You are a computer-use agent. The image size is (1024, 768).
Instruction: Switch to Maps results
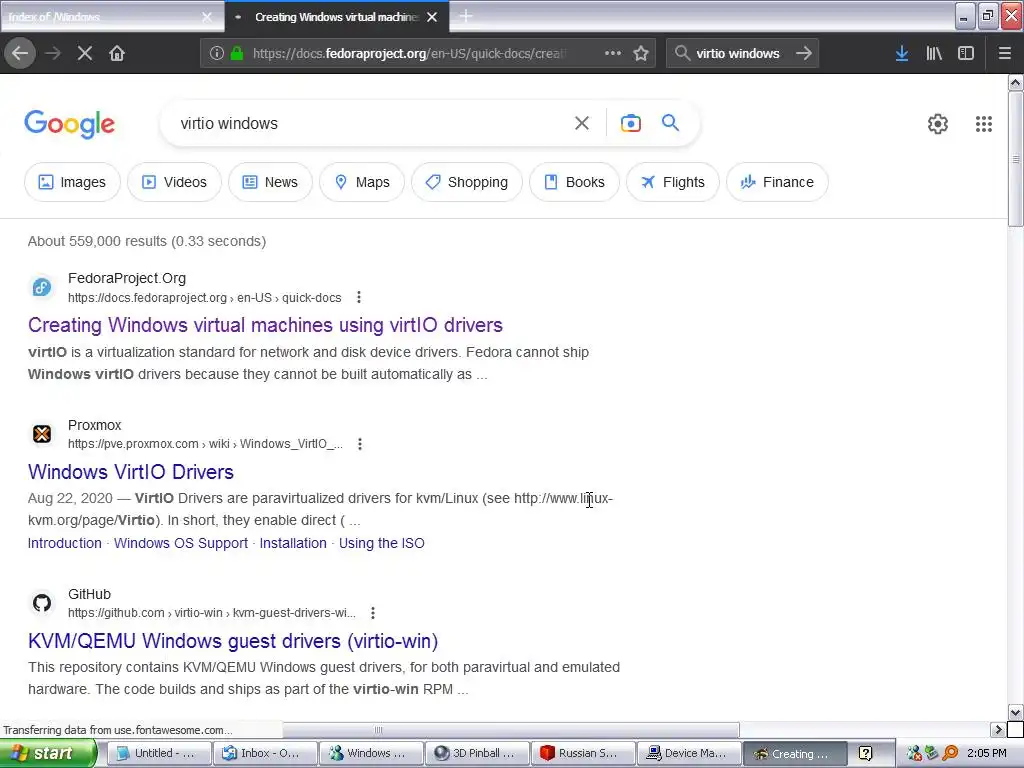point(362,182)
